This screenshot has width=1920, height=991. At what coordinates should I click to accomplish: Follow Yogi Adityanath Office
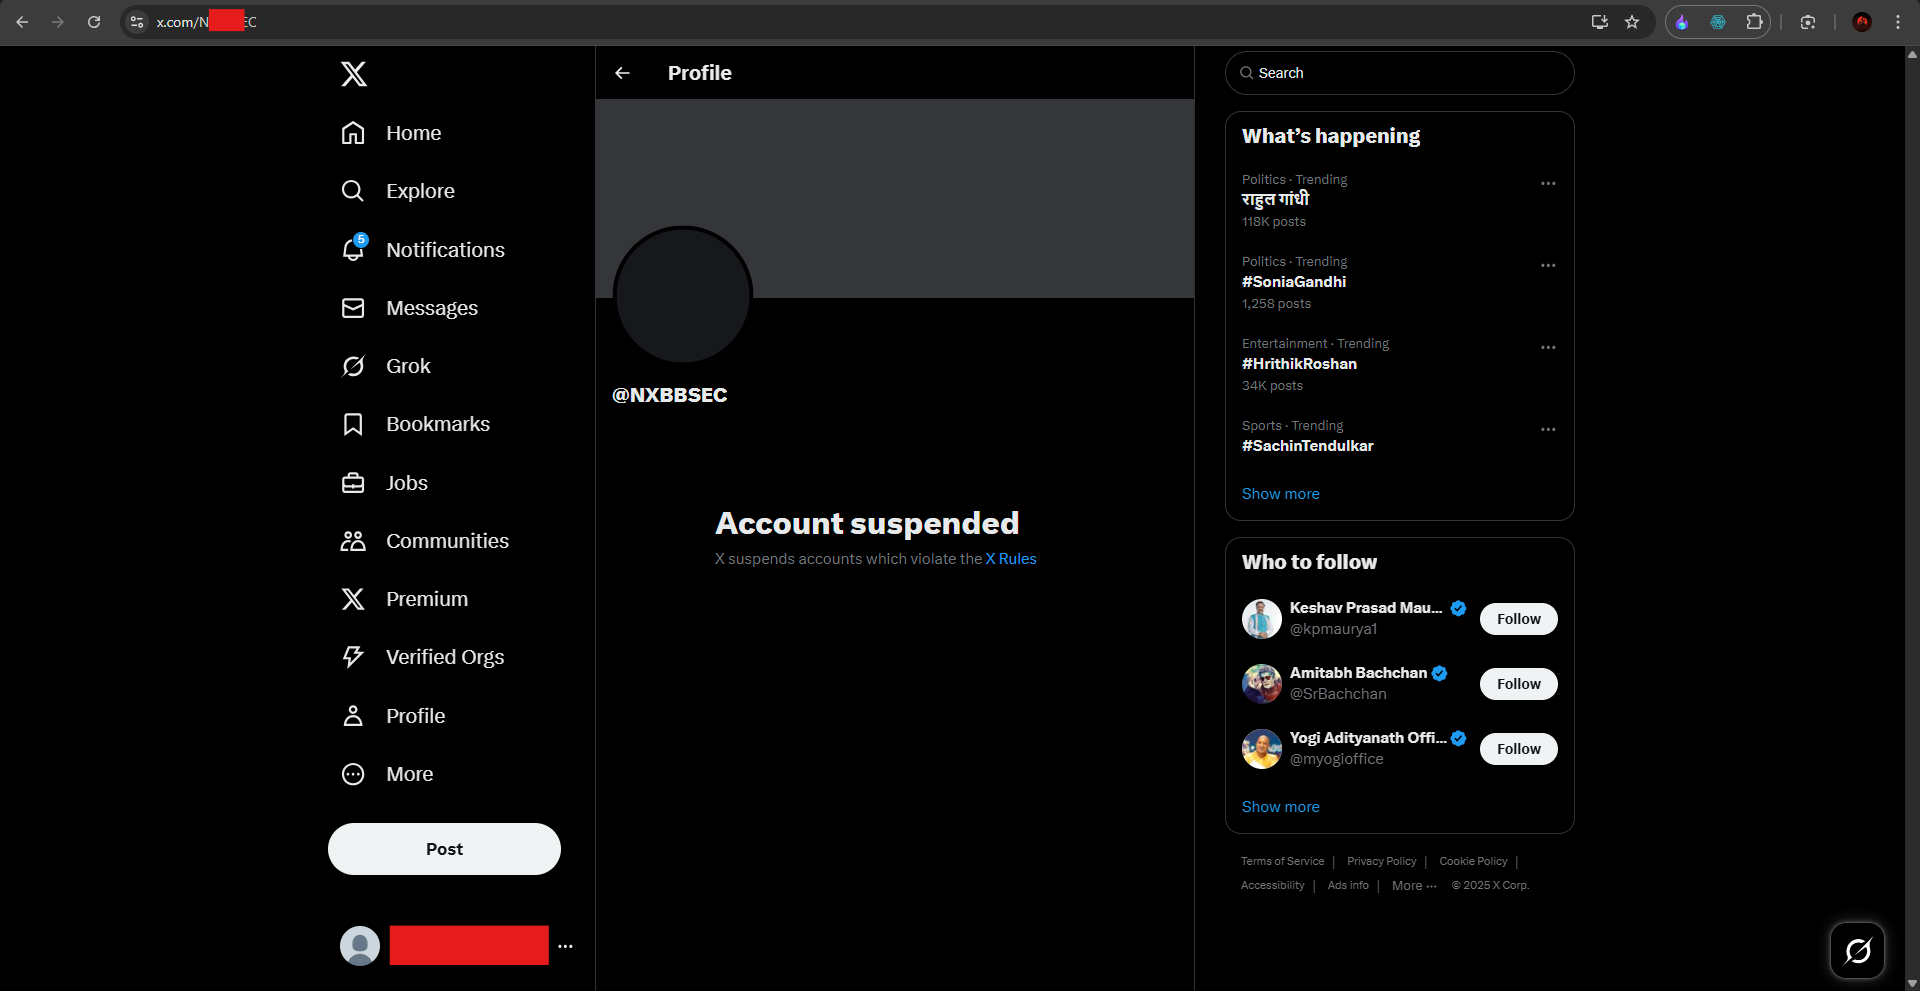point(1518,749)
